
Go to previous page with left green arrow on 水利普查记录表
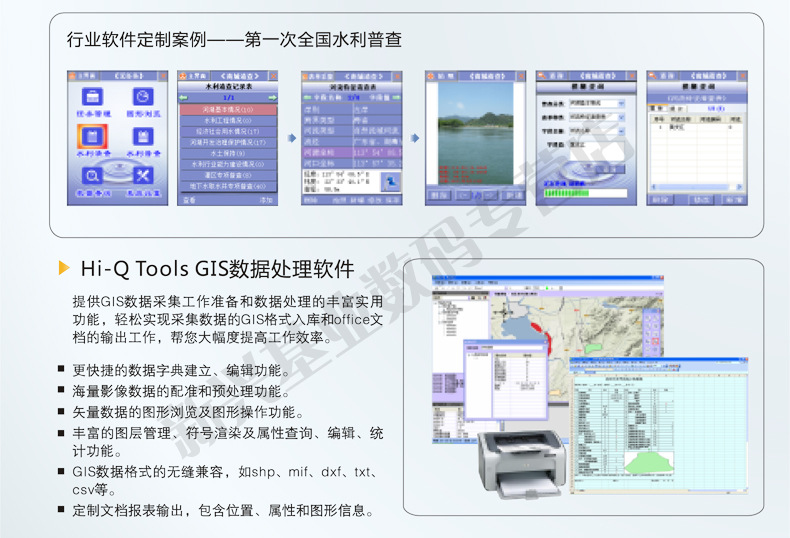pyautogui.click(x=183, y=97)
